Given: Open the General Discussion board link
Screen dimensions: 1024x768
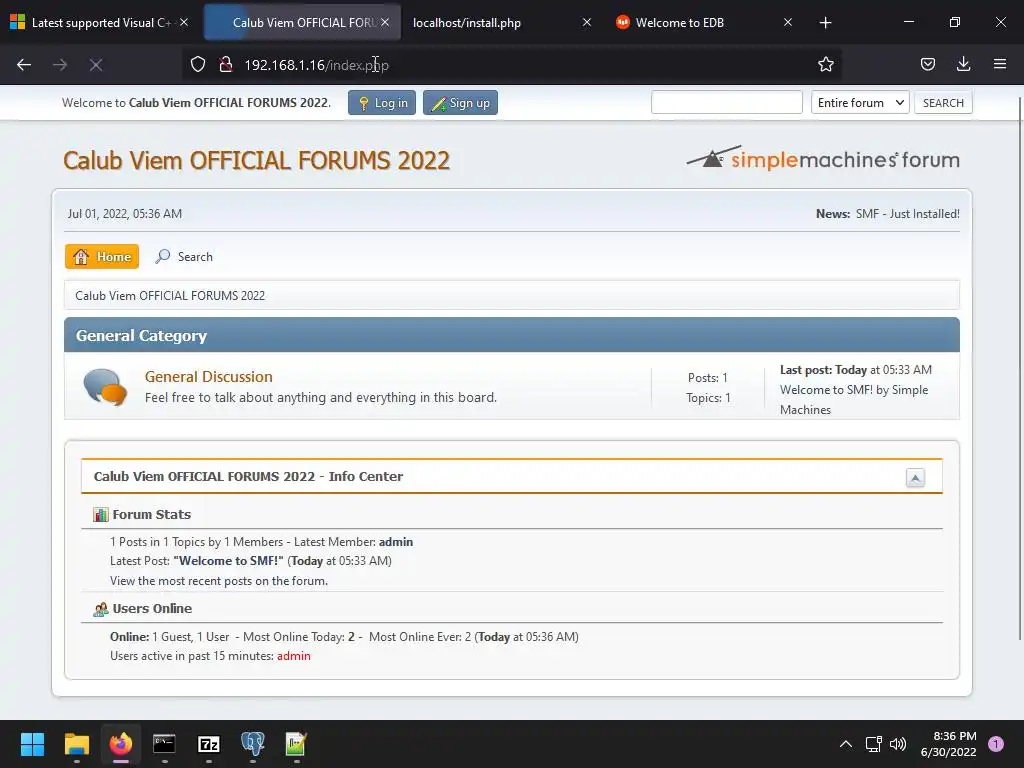Looking at the screenshot, I should [208, 377].
